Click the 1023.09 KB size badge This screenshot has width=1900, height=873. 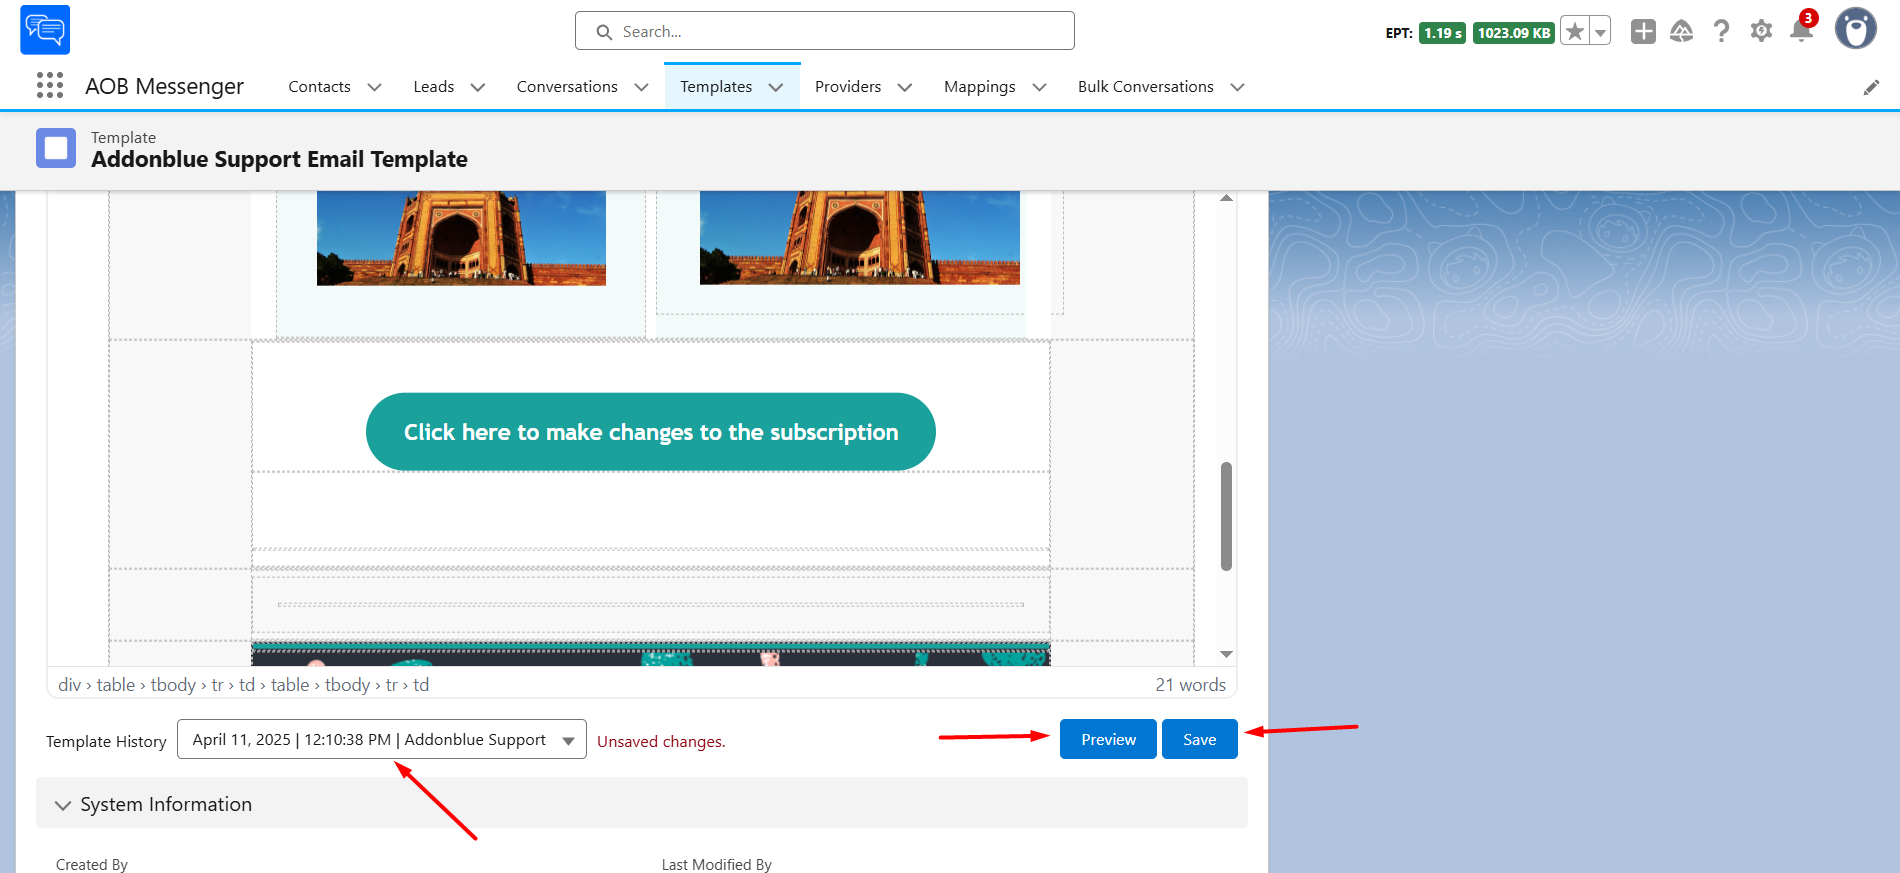1514,33
